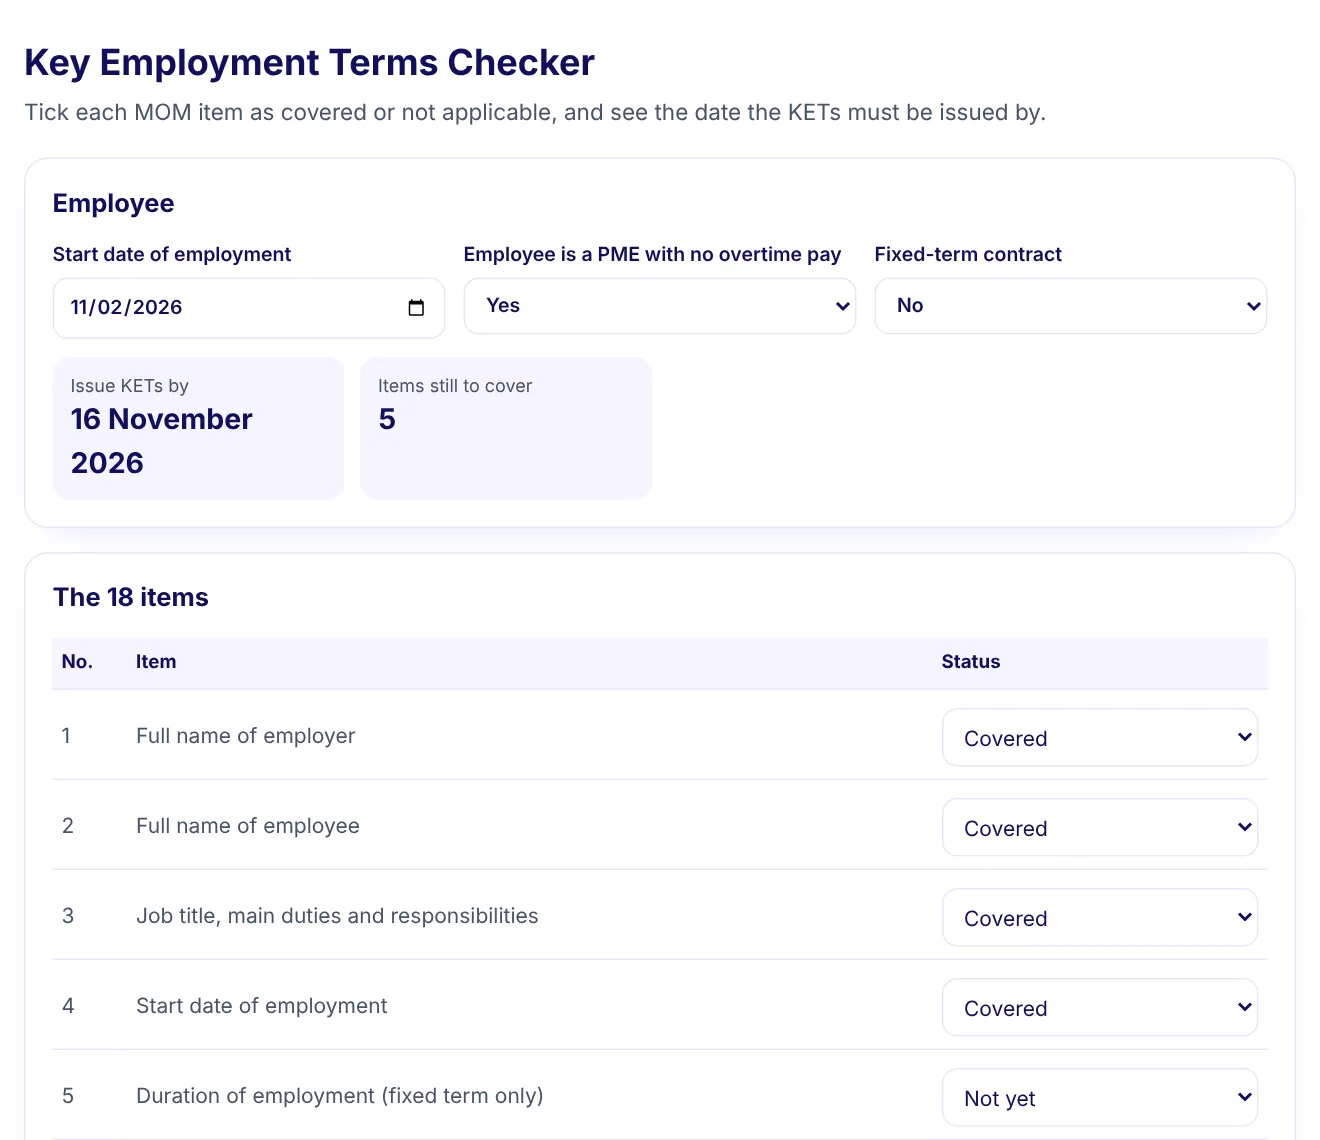
Task: Click the items-still-to-cover count "5"
Action: point(387,419)
